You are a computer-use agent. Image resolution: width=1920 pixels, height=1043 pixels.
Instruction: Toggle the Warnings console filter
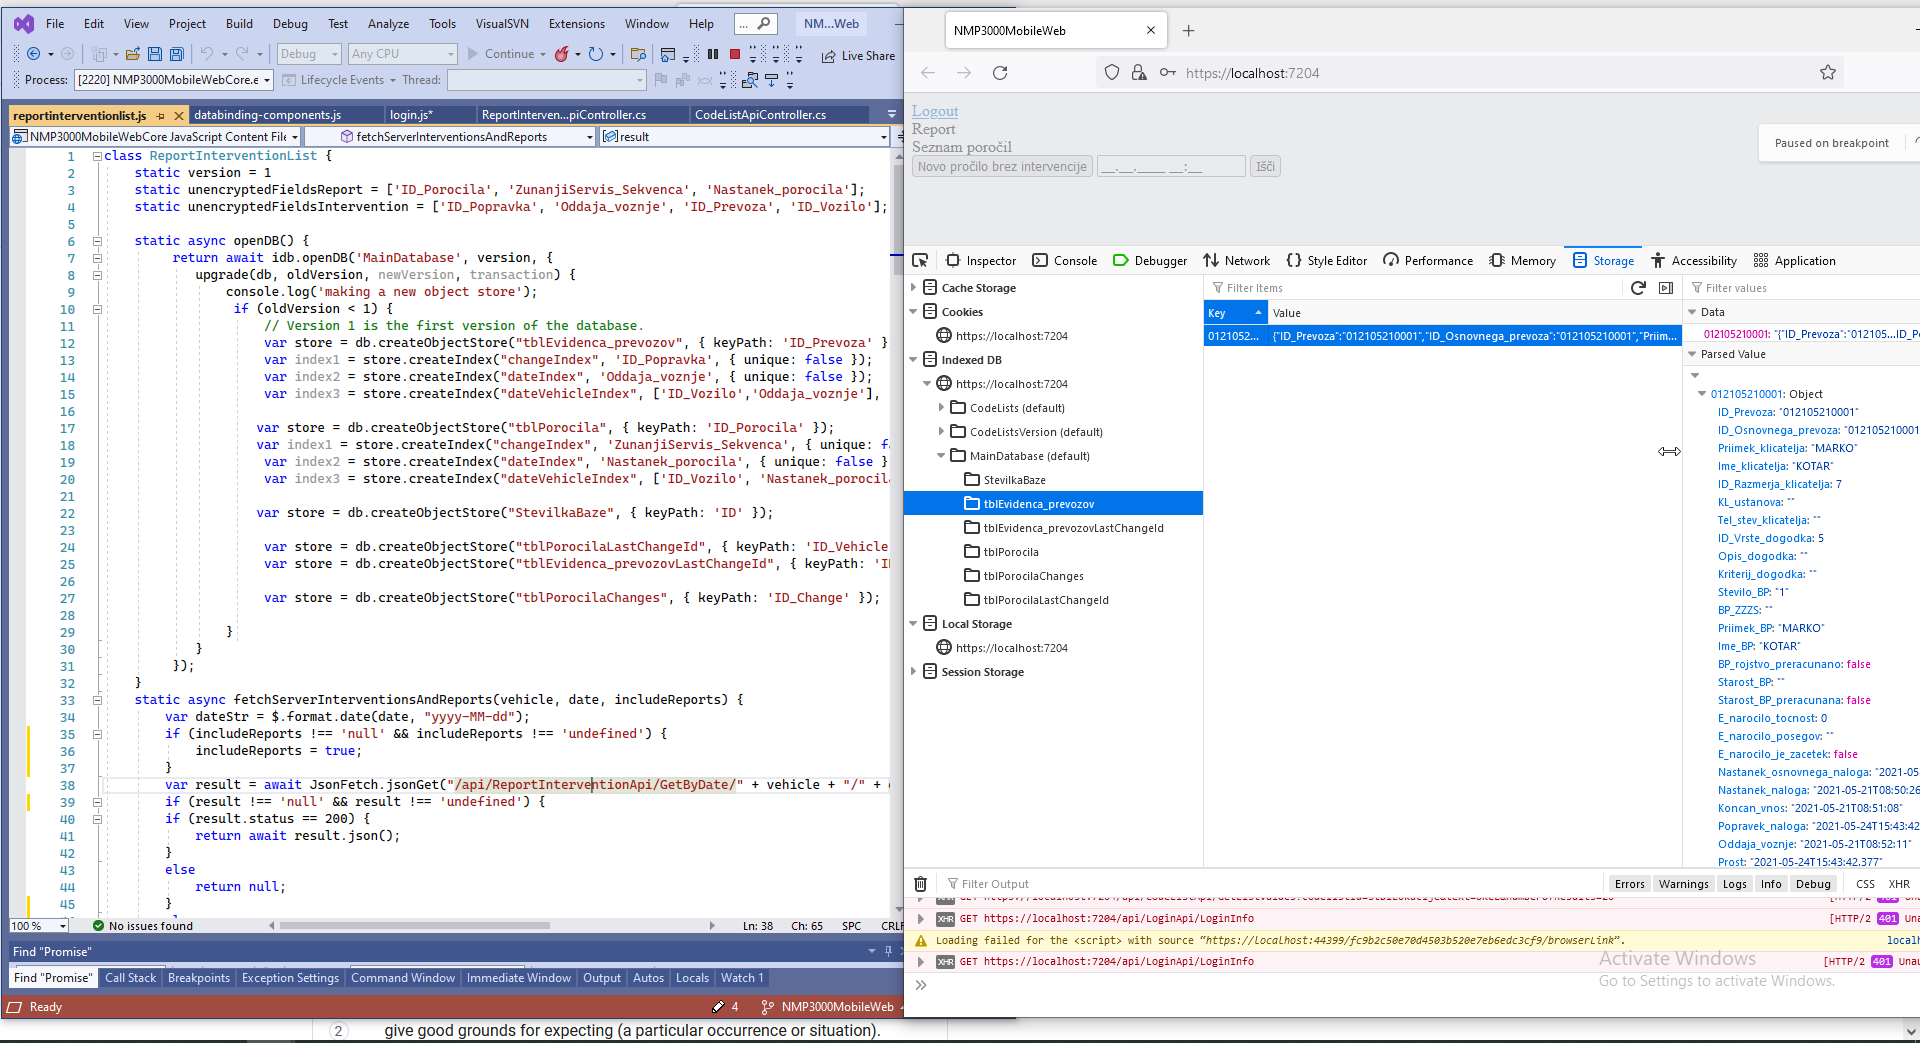tap(1683, 884)
